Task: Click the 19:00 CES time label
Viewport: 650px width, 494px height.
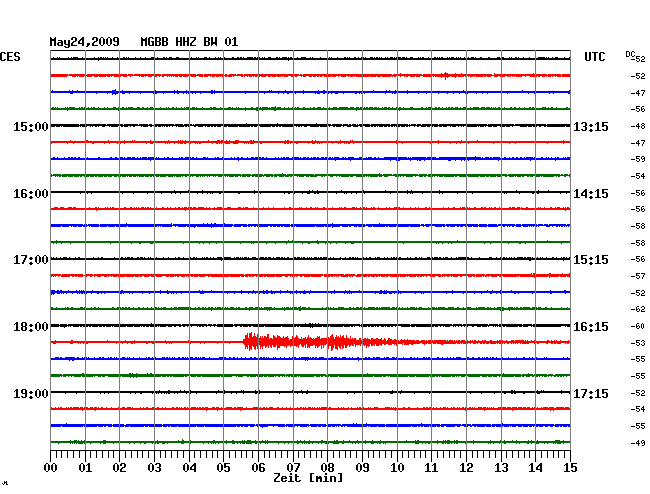Action: tap(31, 393)
